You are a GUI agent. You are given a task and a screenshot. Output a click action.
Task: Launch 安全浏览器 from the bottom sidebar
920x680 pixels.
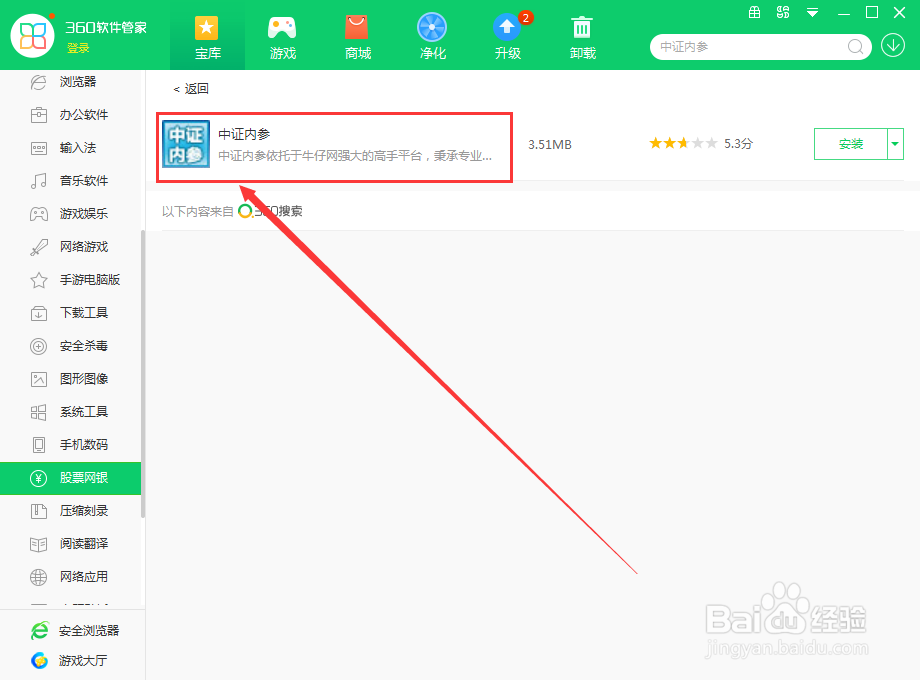click(x=75, y=631)
